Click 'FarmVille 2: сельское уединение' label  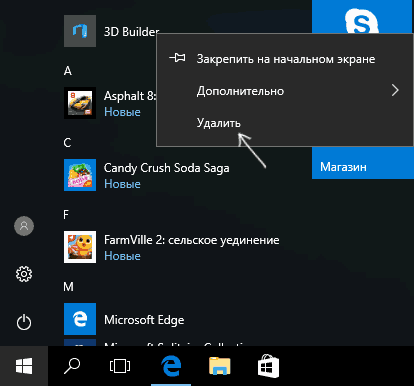point(192,240)
